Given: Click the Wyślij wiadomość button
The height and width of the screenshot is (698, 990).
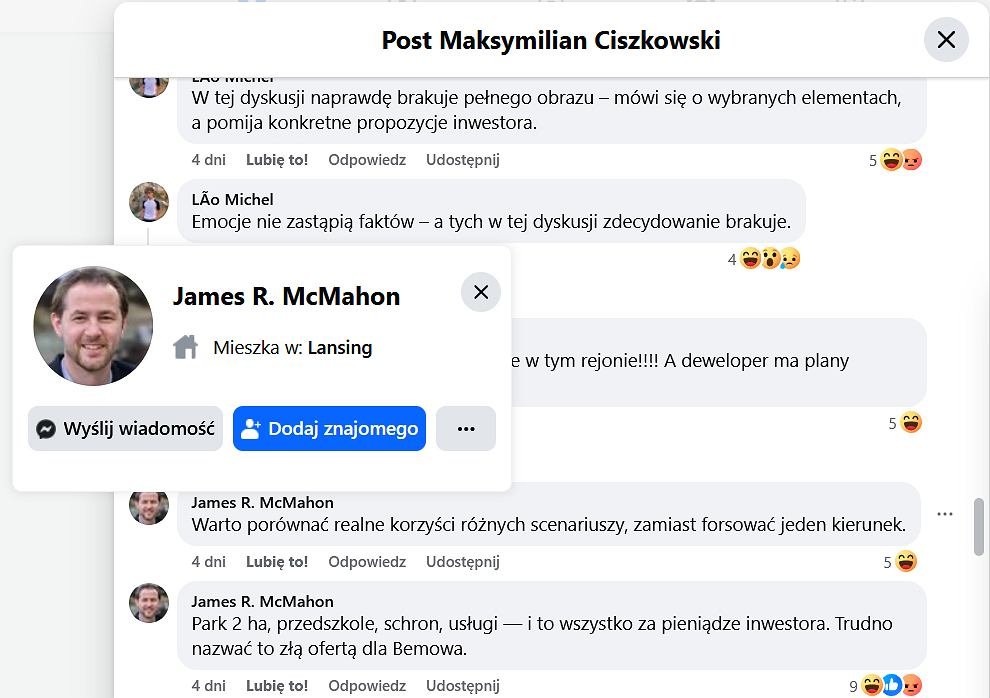Looking at the screenshot, I should click(x=126, y=429).
